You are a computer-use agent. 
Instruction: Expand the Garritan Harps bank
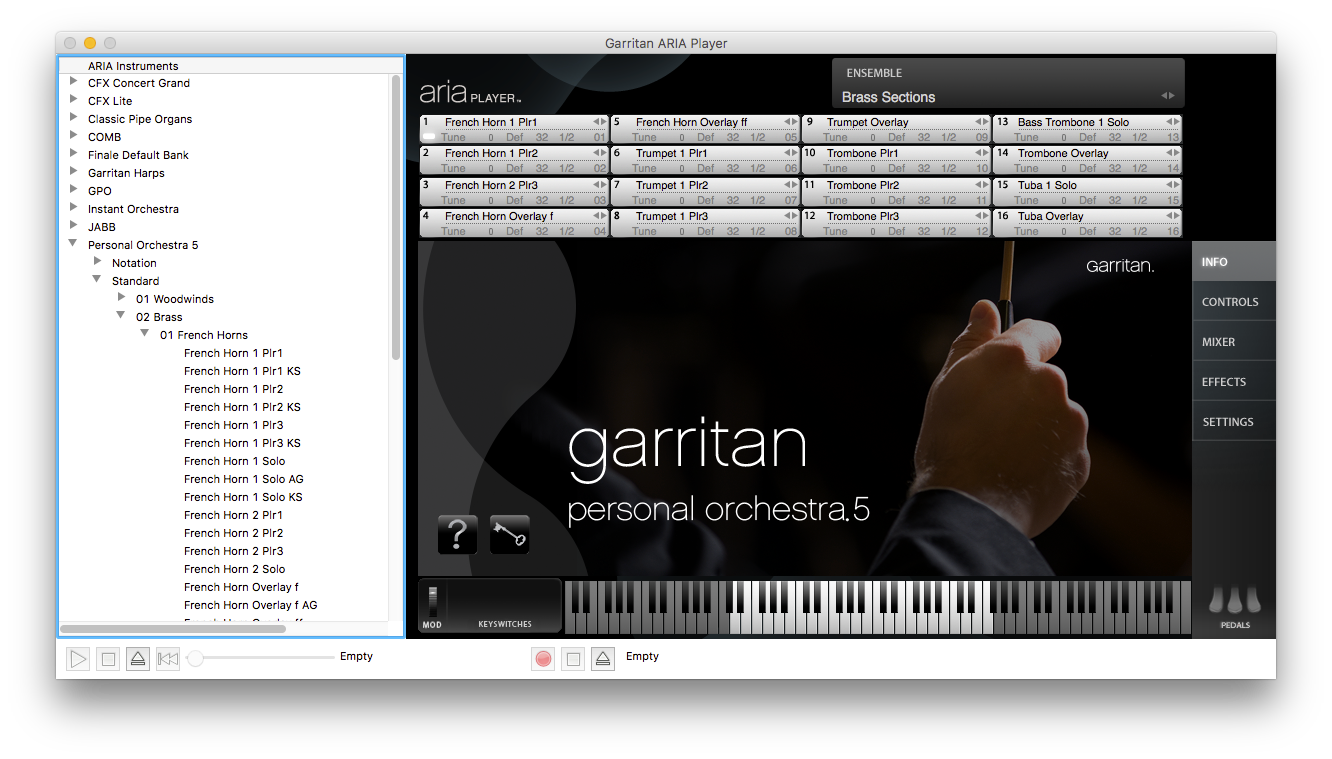74,173
